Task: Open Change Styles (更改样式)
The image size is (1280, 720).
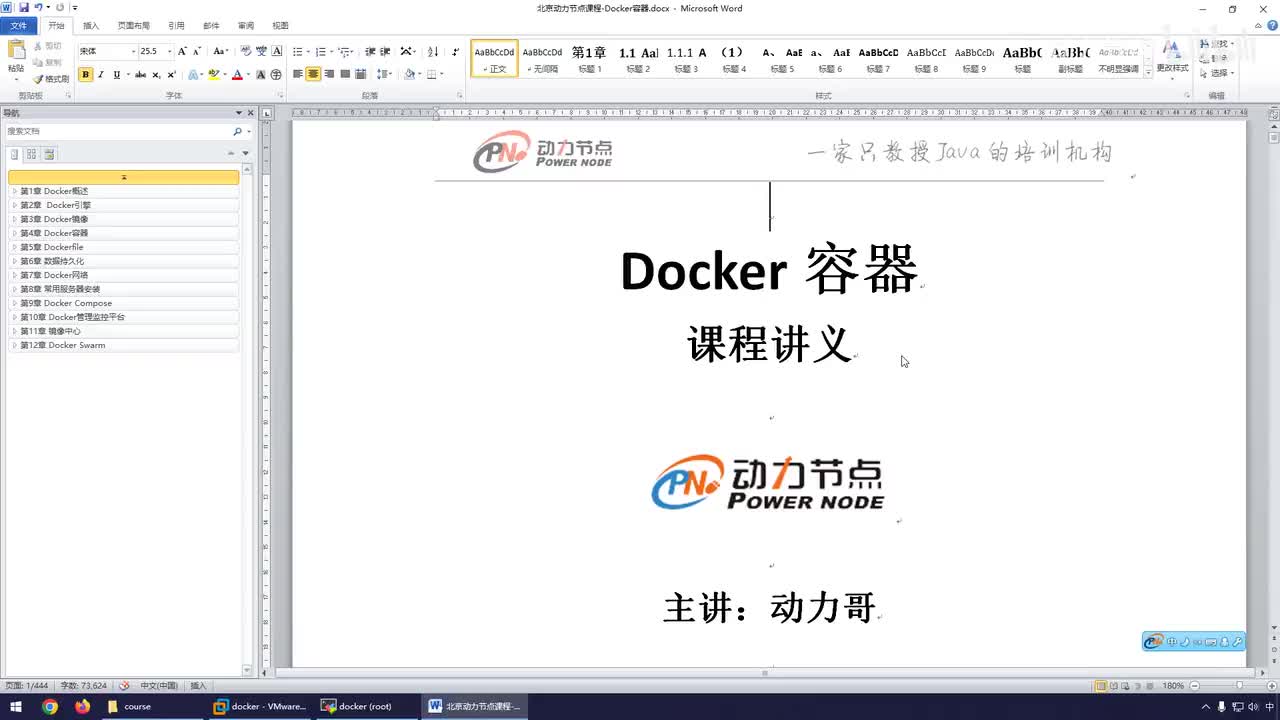Action: point(1172,58)
